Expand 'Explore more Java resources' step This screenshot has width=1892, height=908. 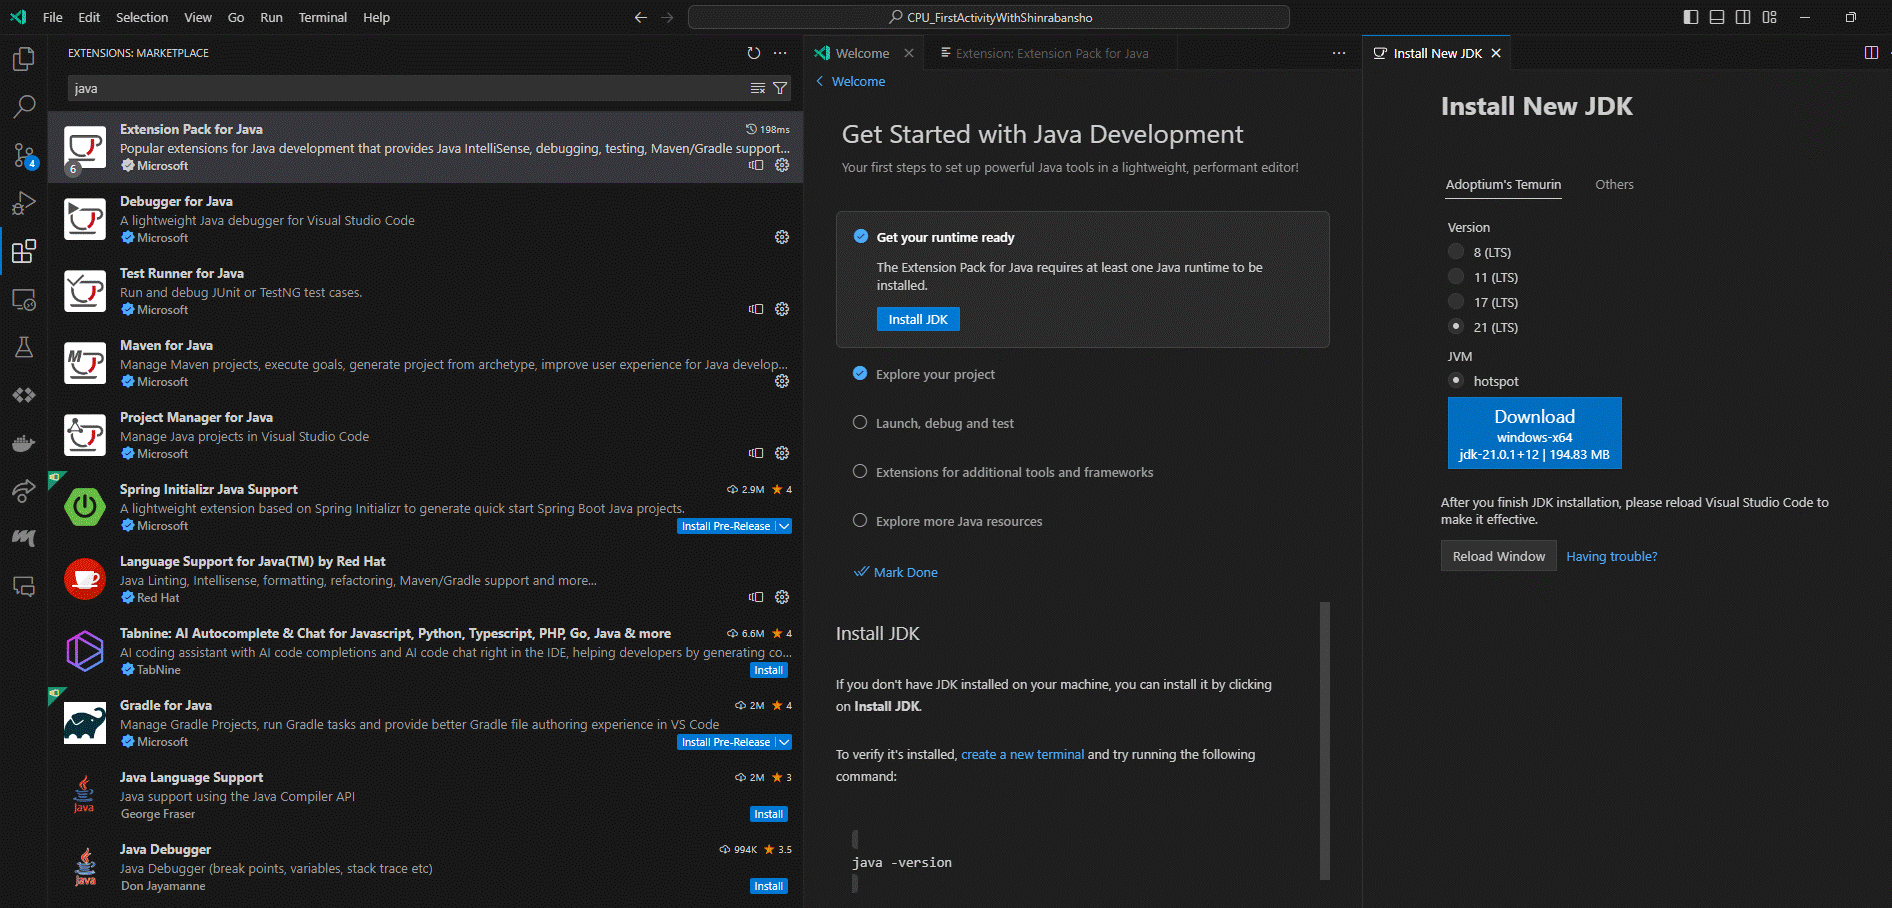click(x=958, y=521)
